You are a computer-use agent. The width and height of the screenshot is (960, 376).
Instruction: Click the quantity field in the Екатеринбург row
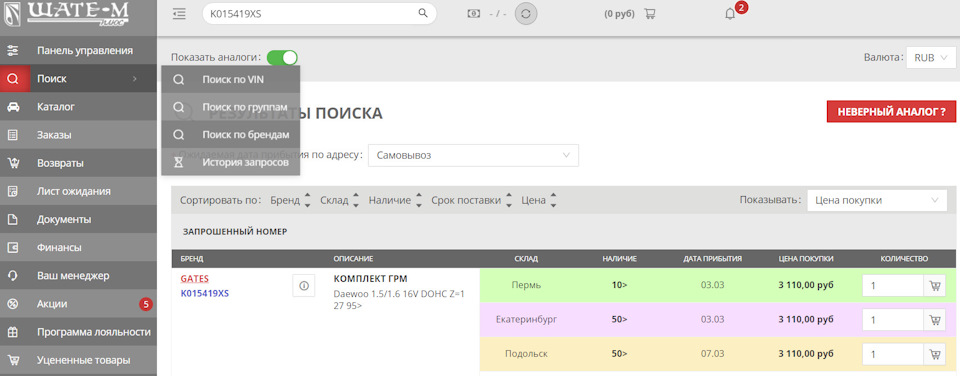(x=893, y=320)
